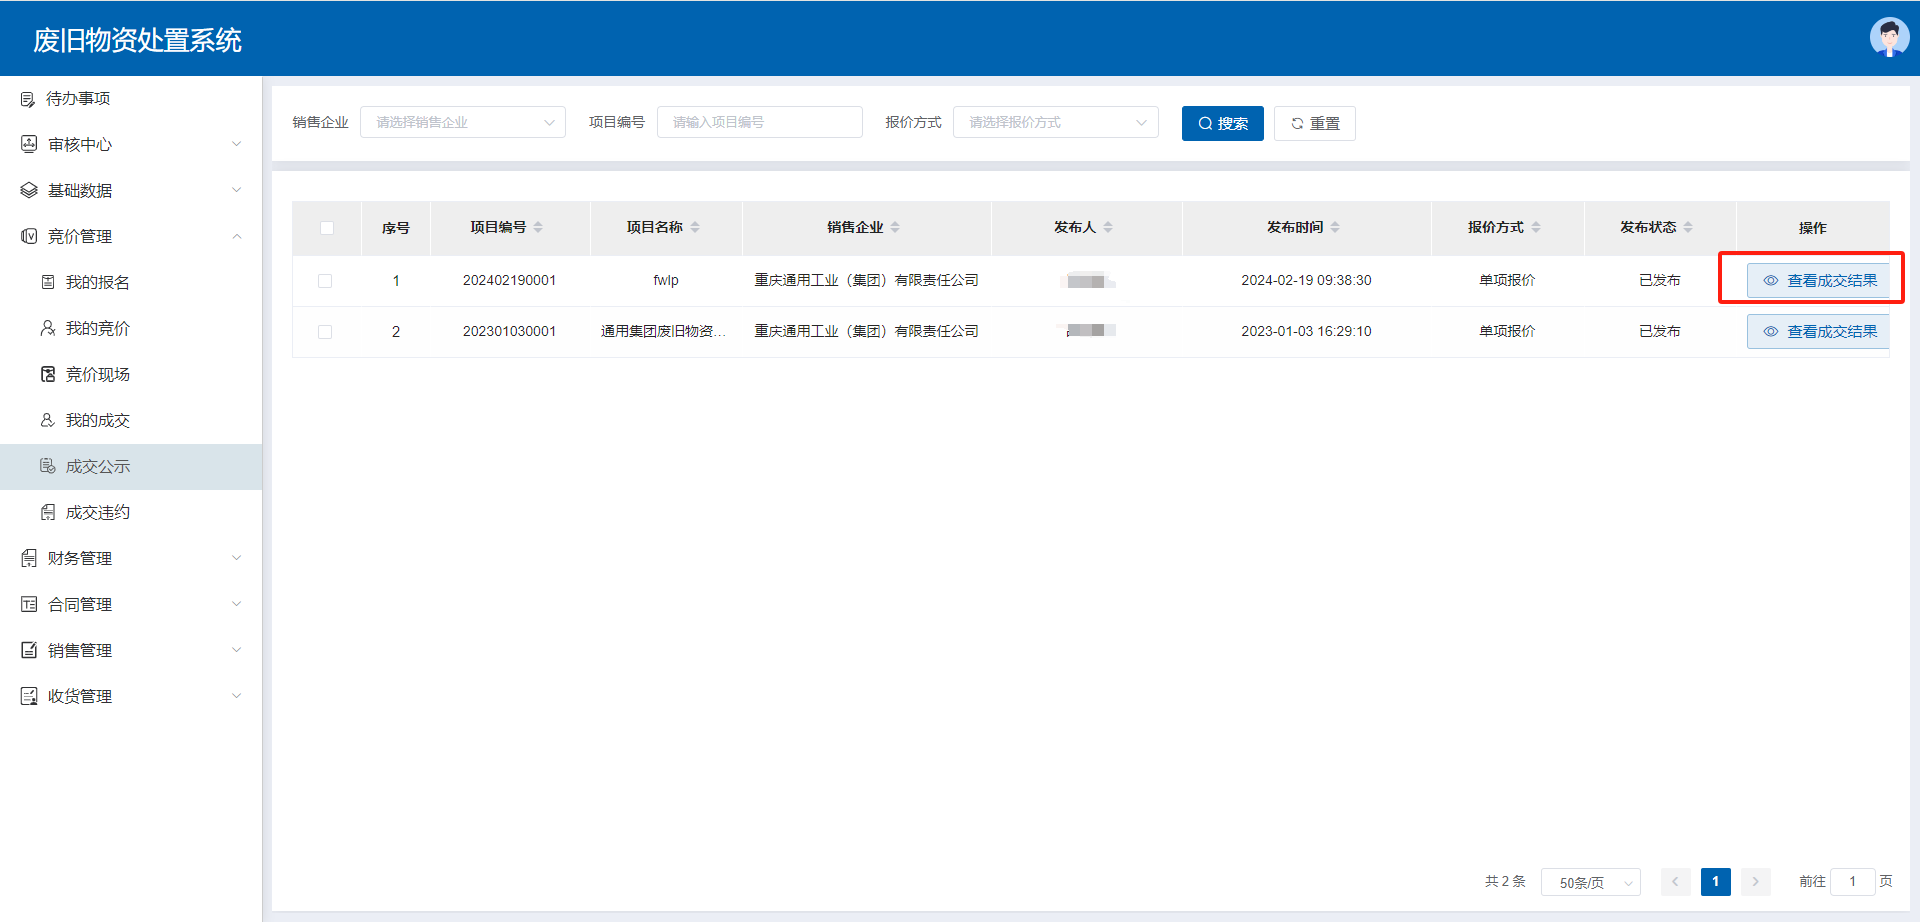Image resolution: width=1920 pixels, height=922 pixels.
Task: Click the sort icon beside 发布时间
Action: [1335, 228]
